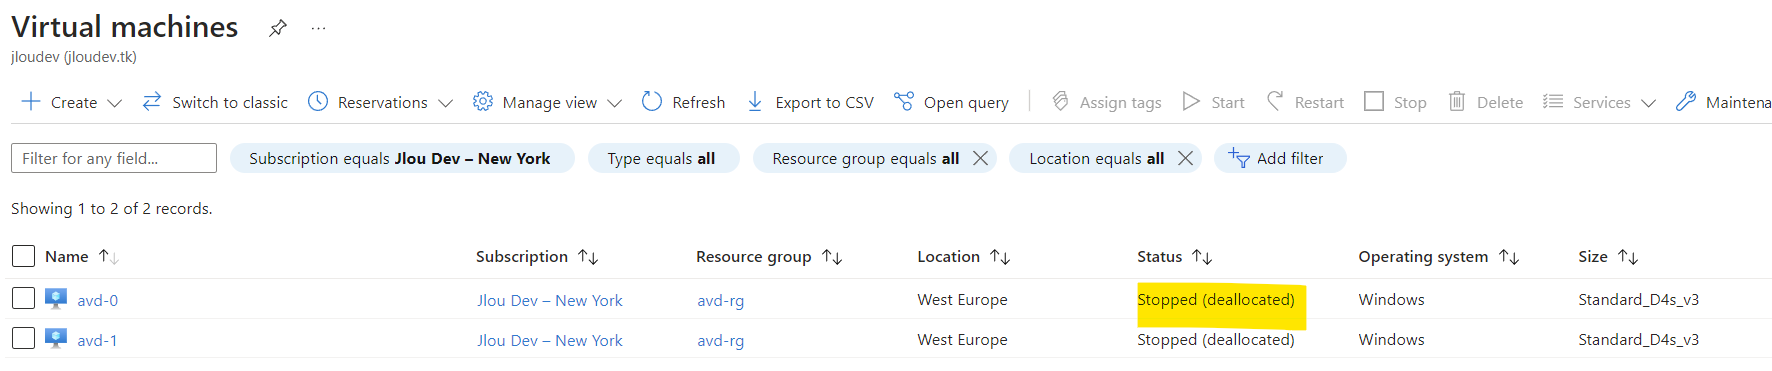The image size is (1772, 371).
Task: Click the avd-1 VM icon
Action: tap(56, 339)
